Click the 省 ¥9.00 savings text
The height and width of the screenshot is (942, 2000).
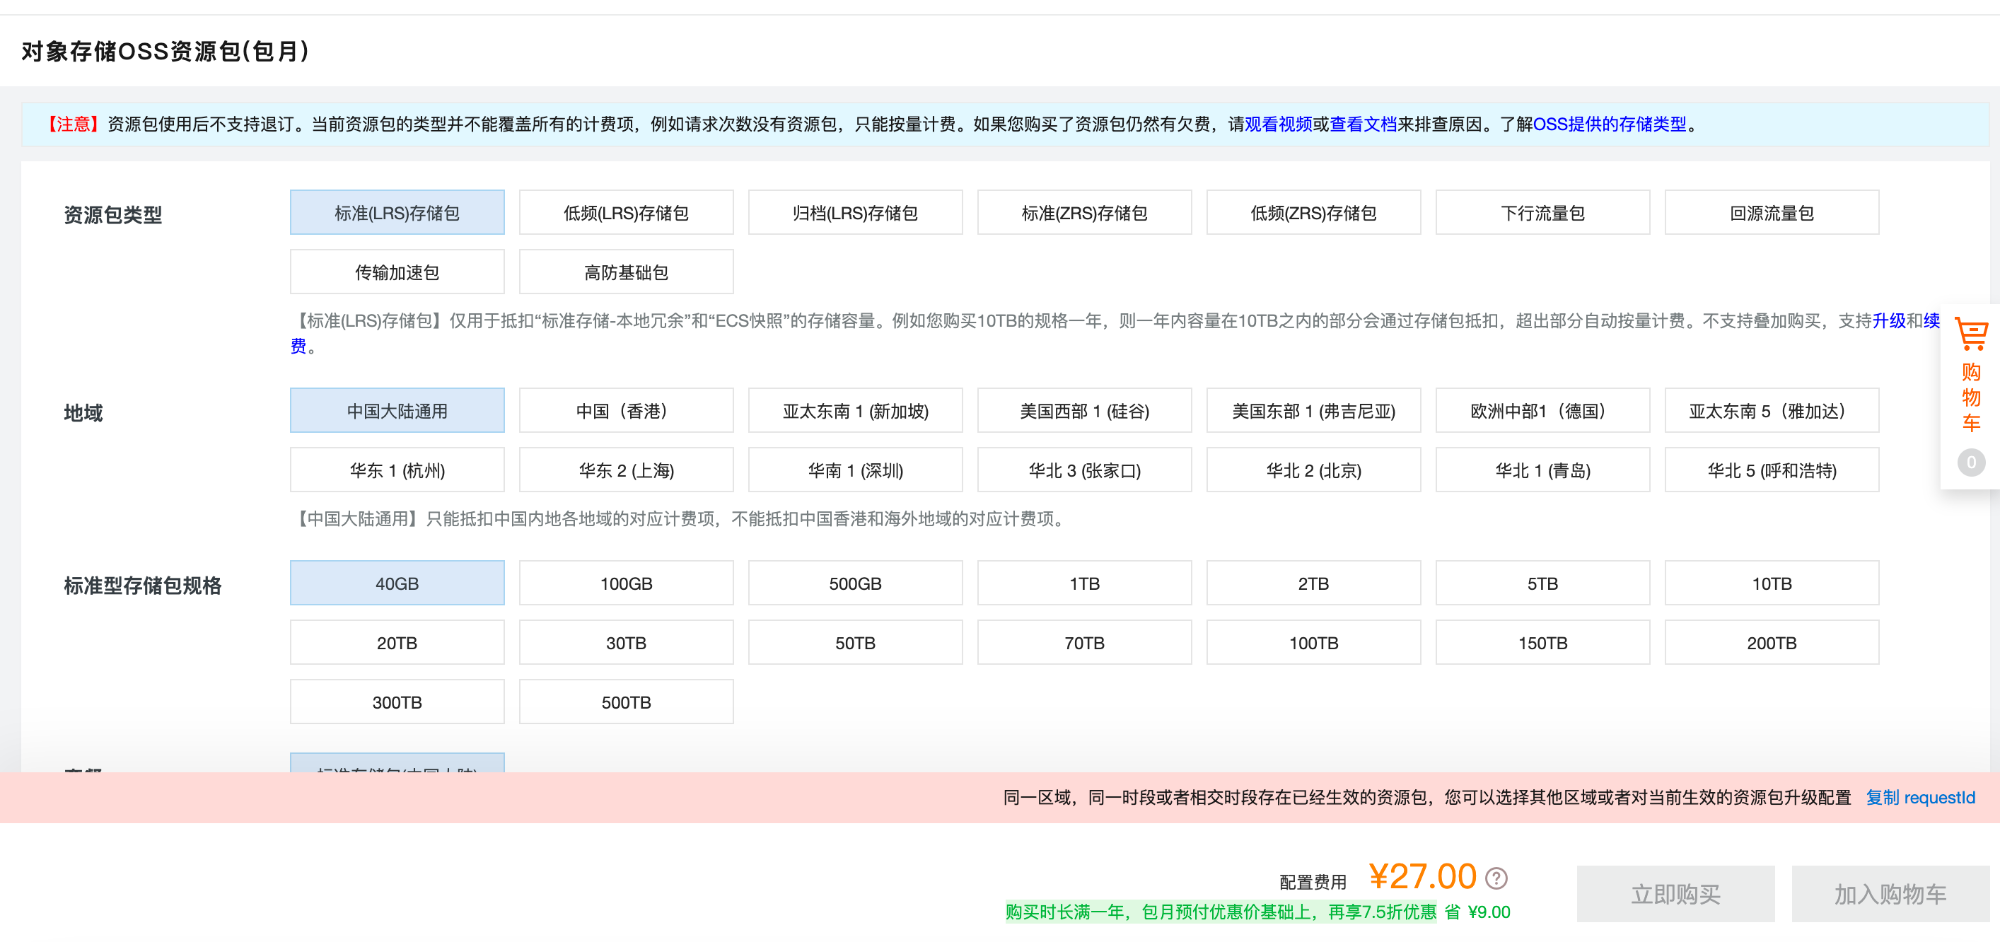click(x=1477, y=912)
